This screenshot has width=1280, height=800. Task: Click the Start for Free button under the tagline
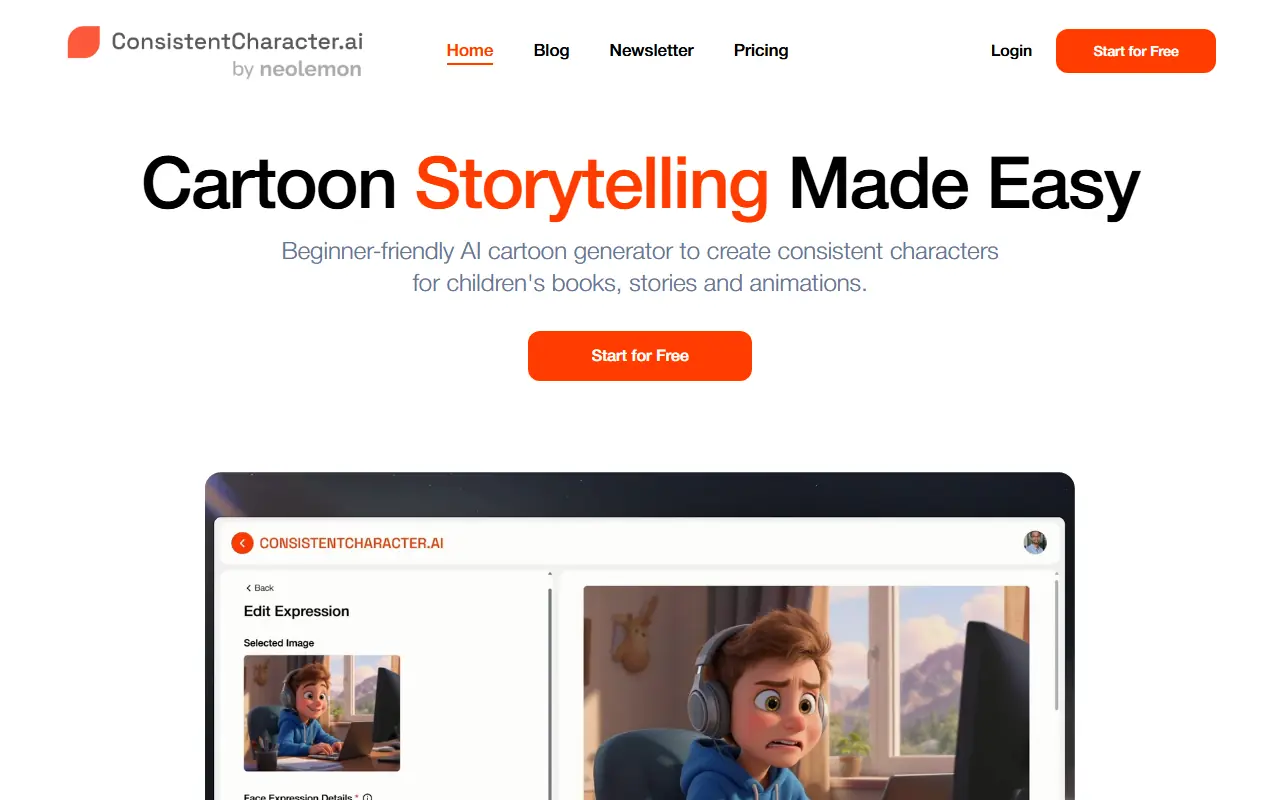click(x=640, y=356)
